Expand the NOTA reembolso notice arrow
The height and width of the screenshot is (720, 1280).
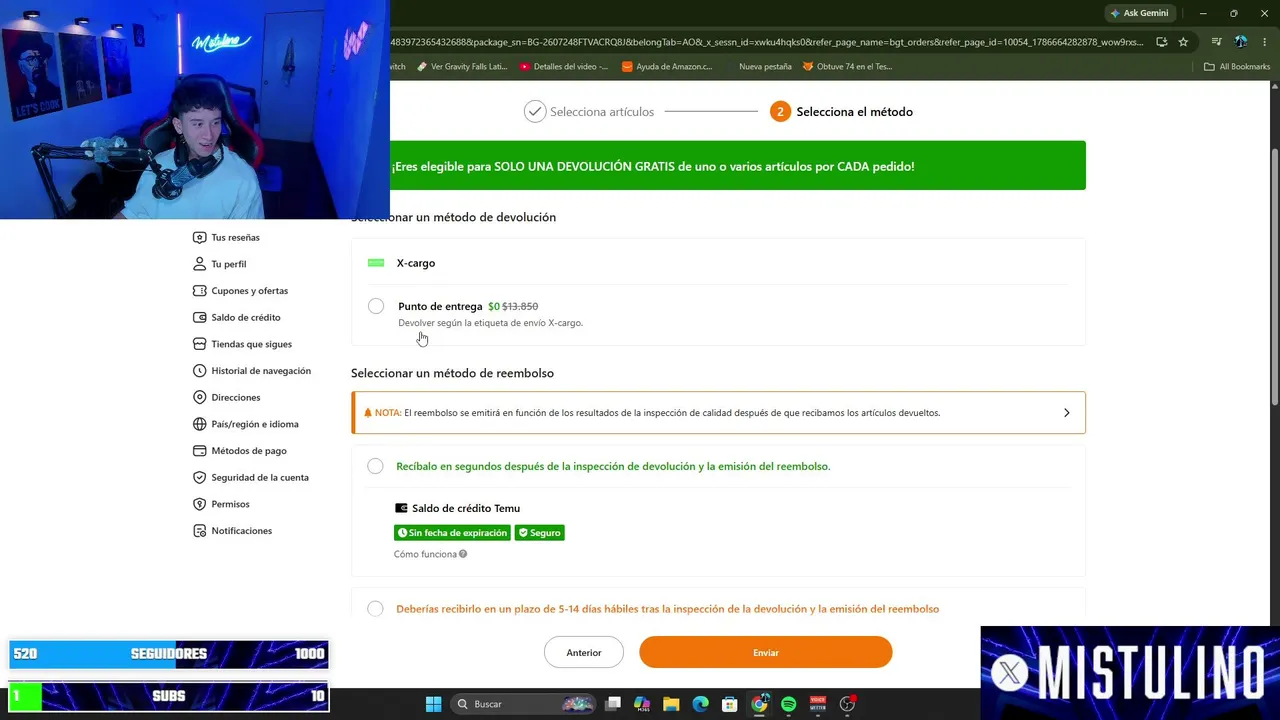[1066, 413]
